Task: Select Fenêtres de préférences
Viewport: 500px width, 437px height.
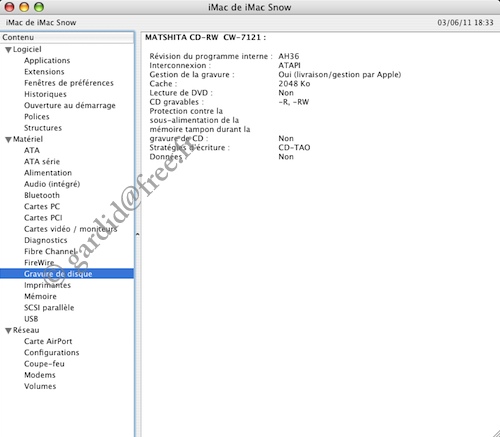Action: pos(69,83)
